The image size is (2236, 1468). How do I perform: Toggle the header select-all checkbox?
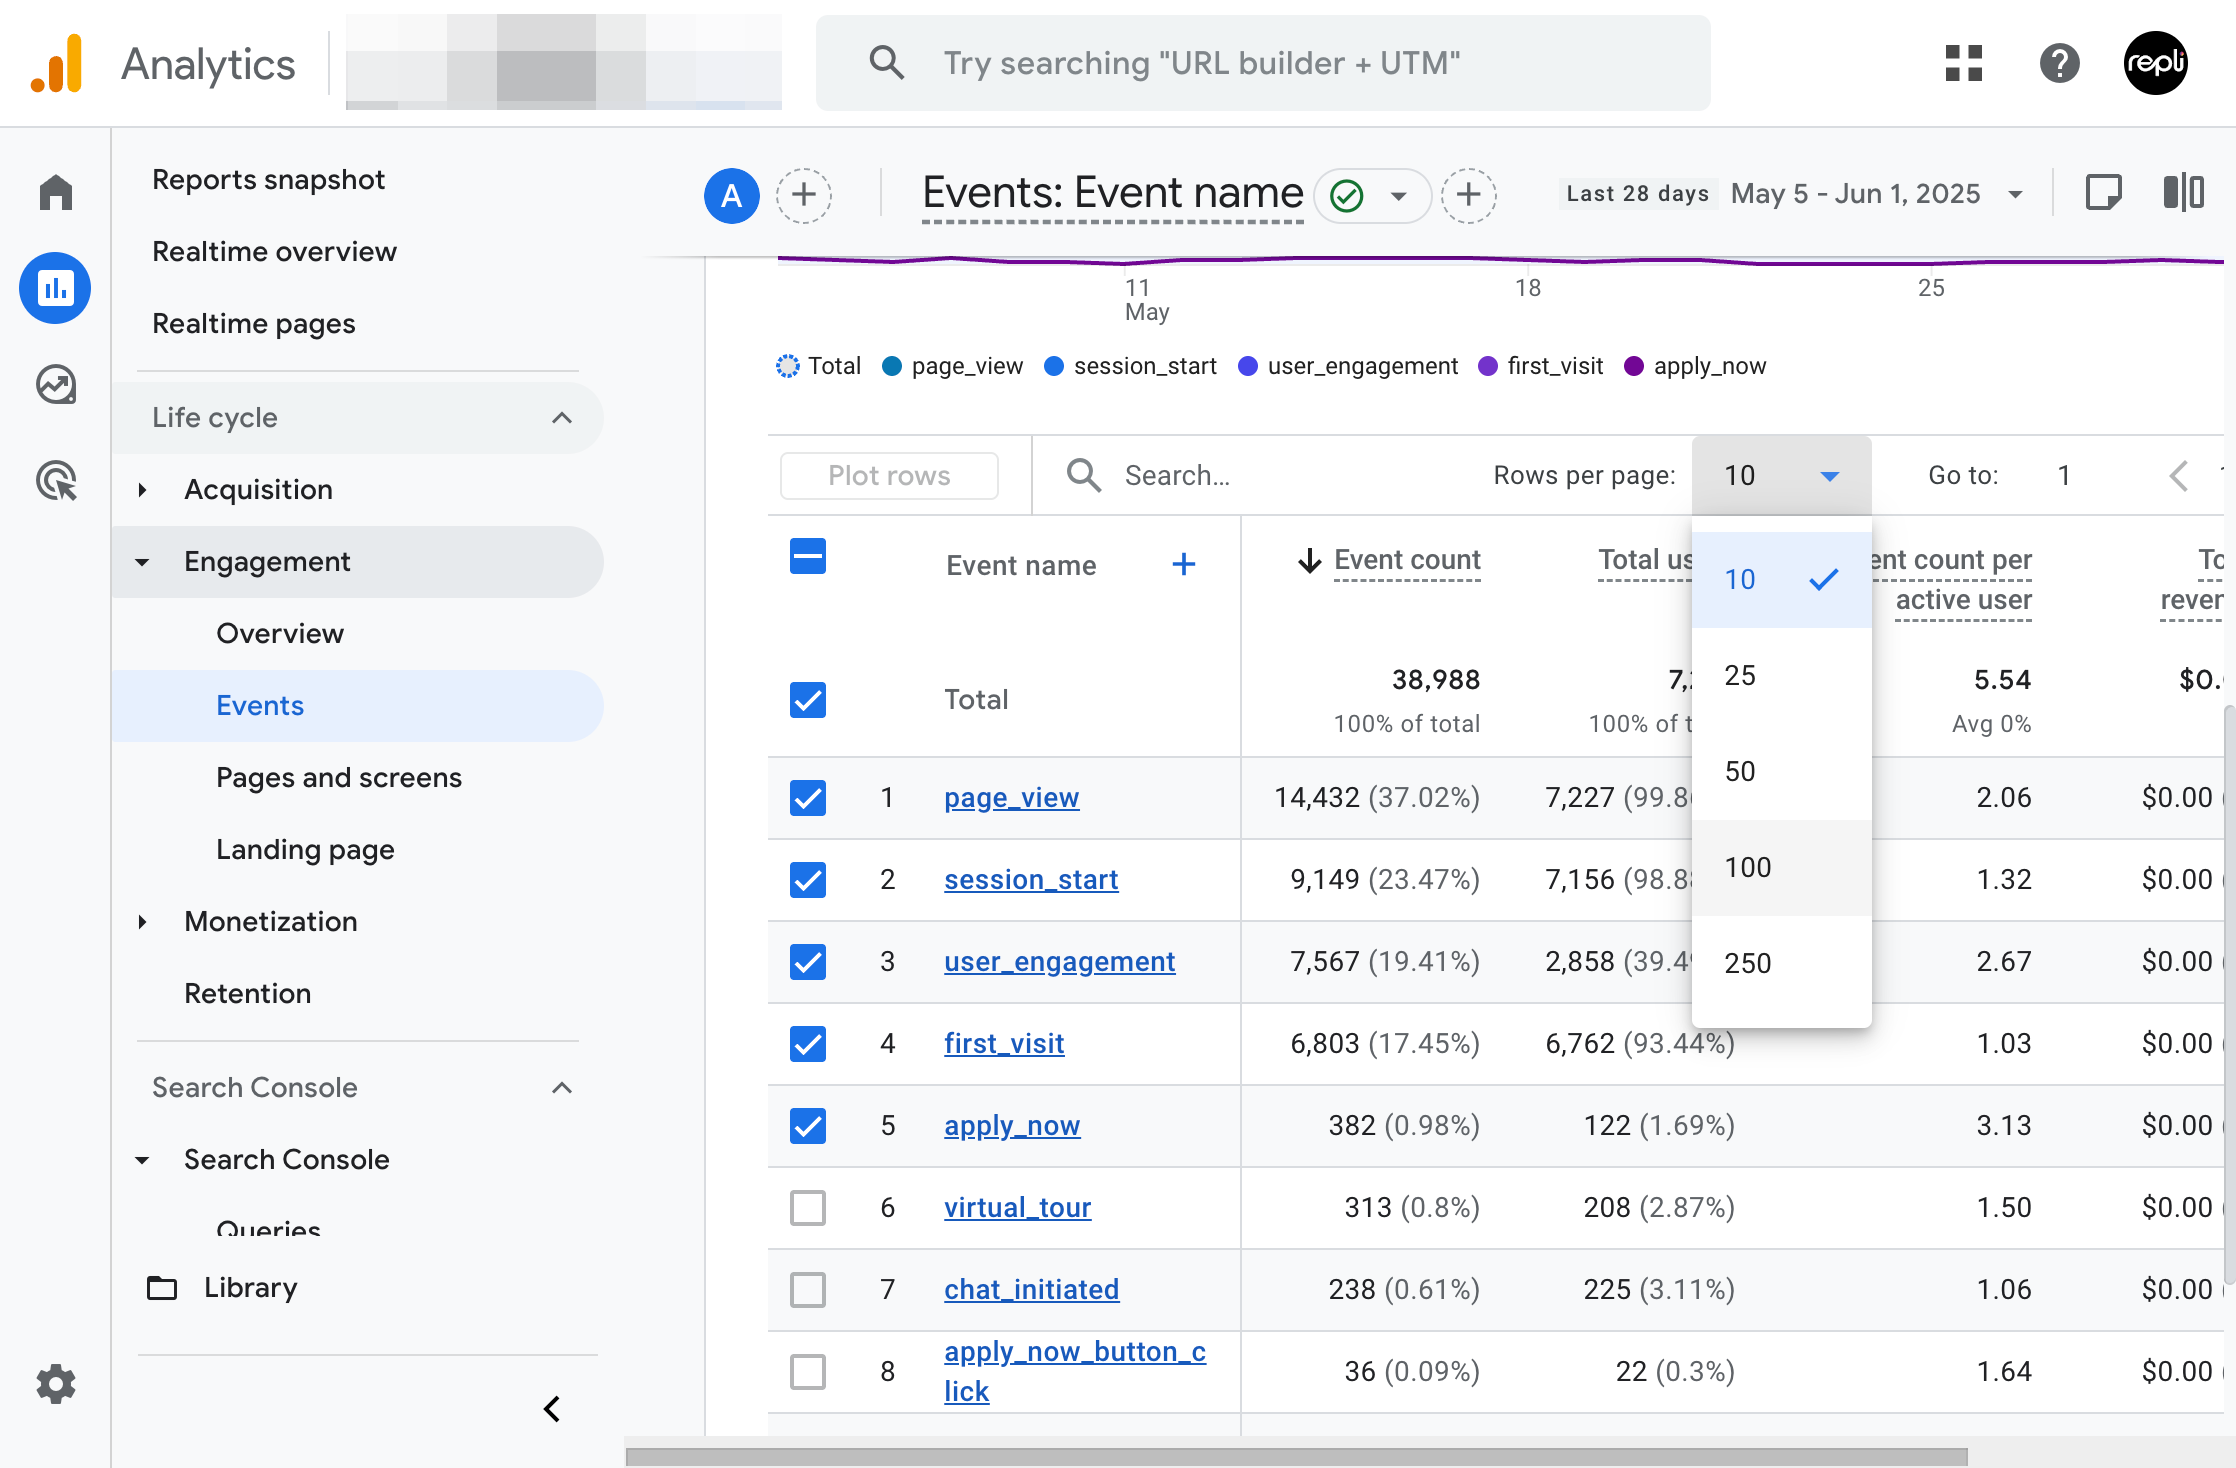808,556
